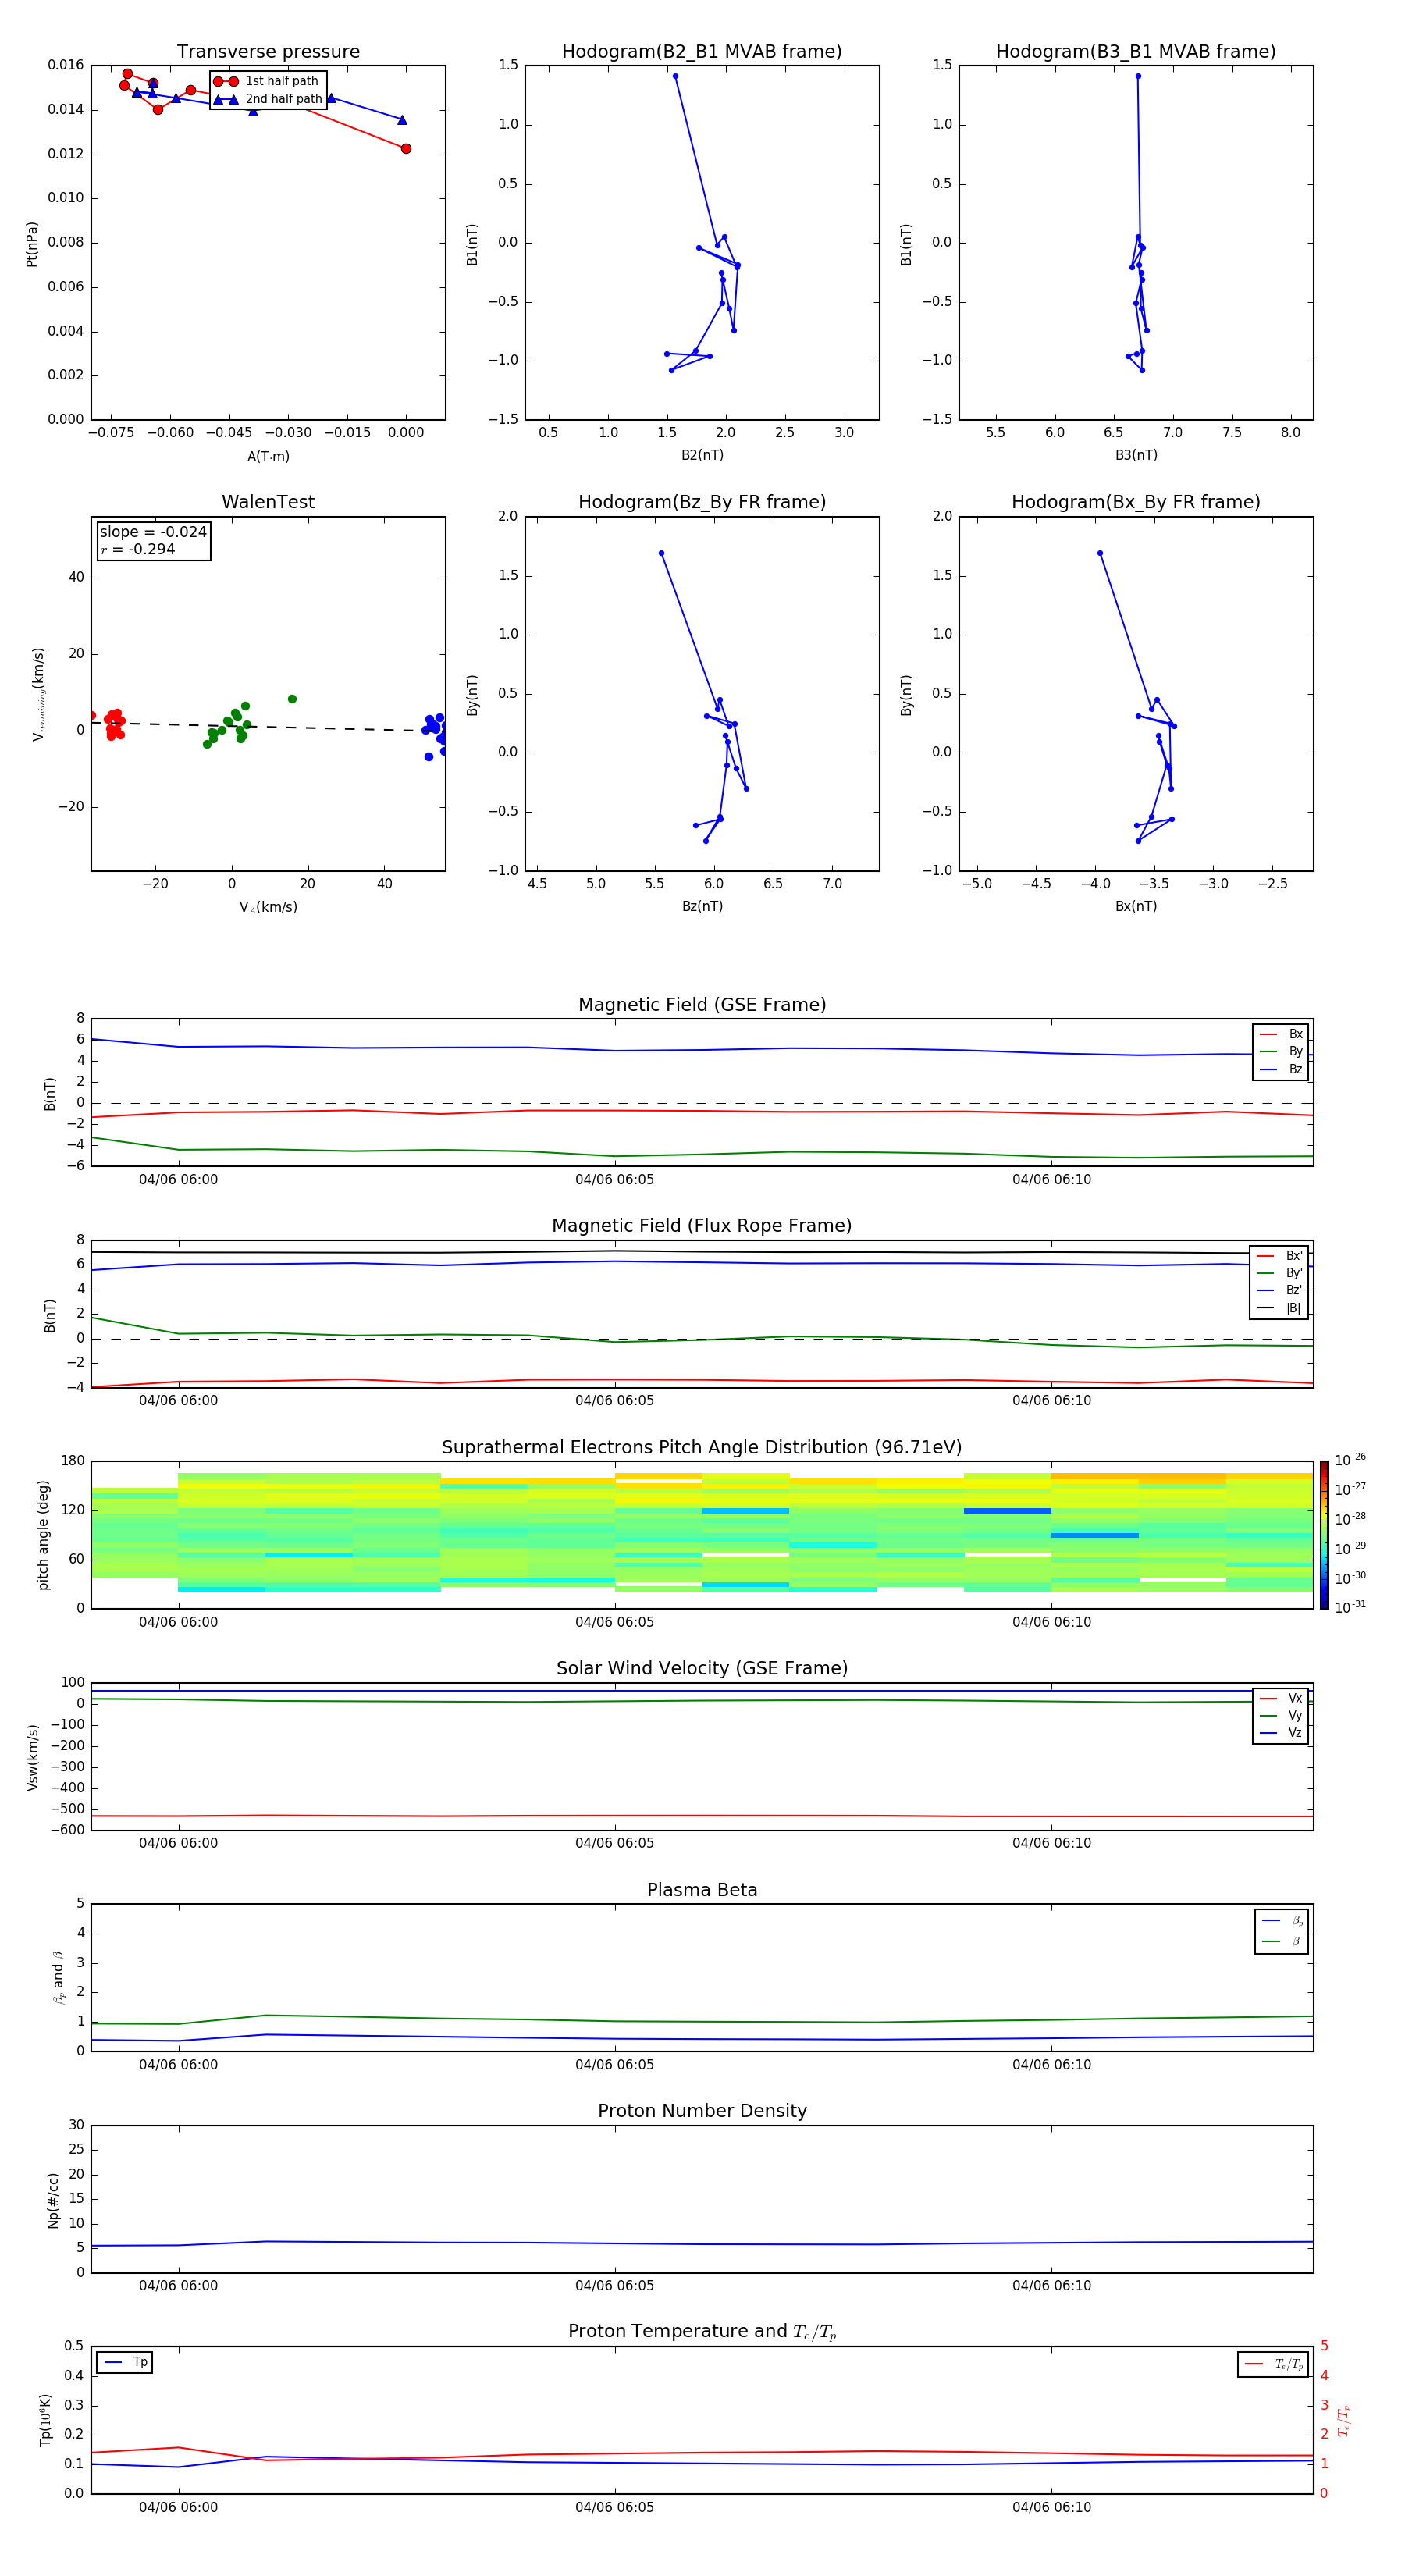Select "Vy" in the Solar Wind legend

pos(1281,1716)
